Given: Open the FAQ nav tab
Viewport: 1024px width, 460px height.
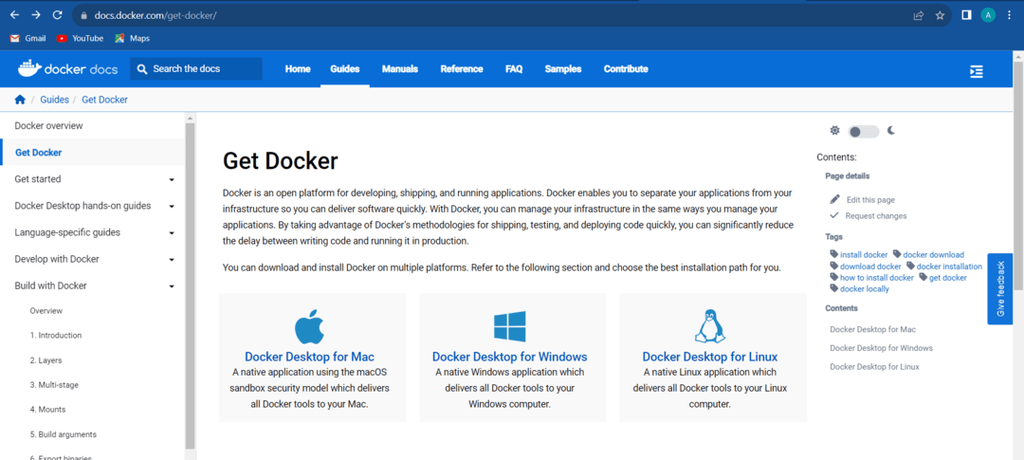Looking at the screenshot, I should pyautogui.click(x=514, y=69).
